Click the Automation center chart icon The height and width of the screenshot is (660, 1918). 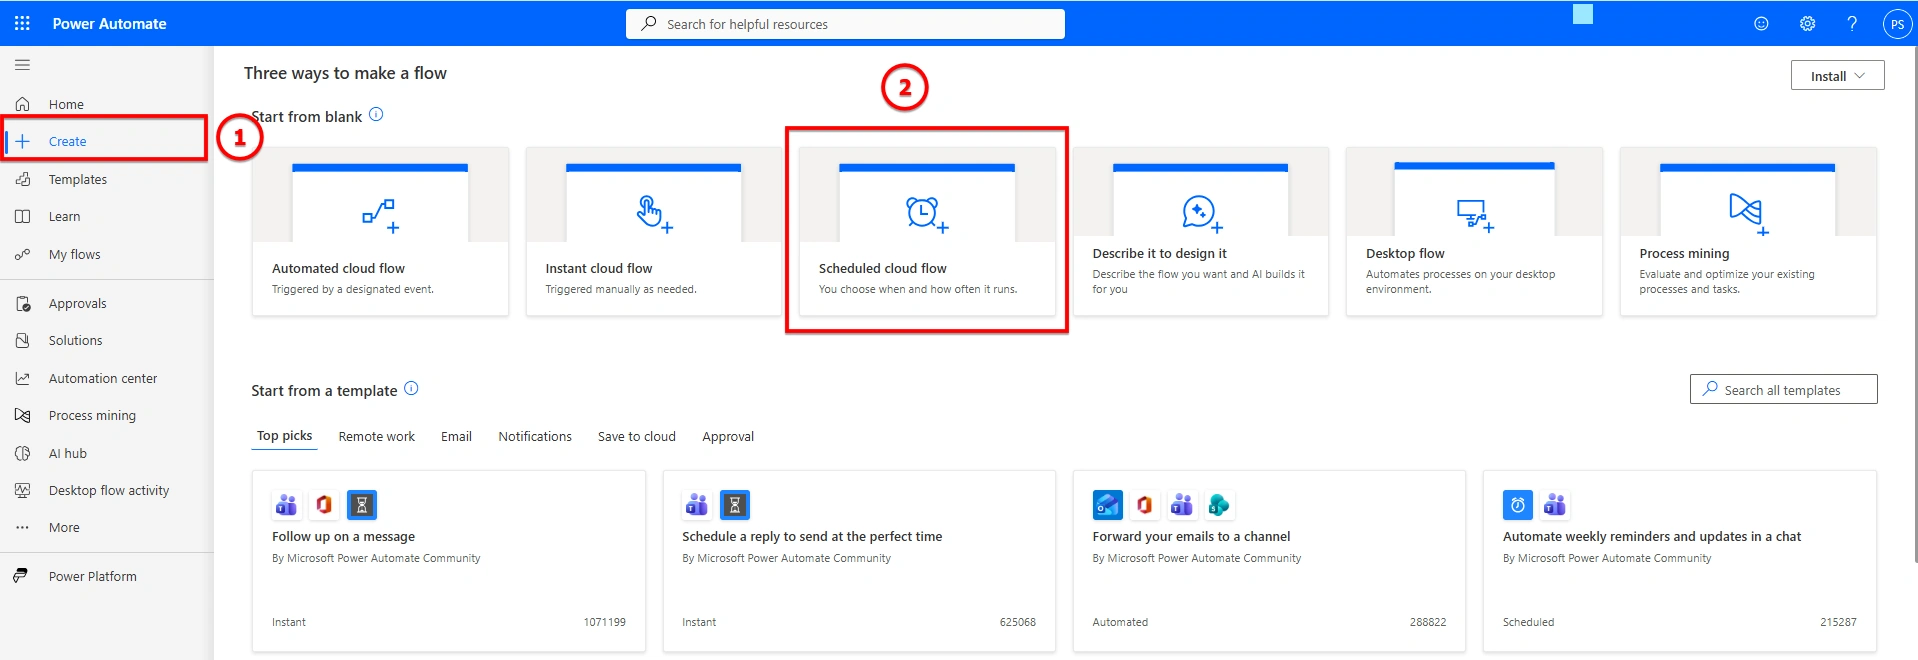[22, 378]
